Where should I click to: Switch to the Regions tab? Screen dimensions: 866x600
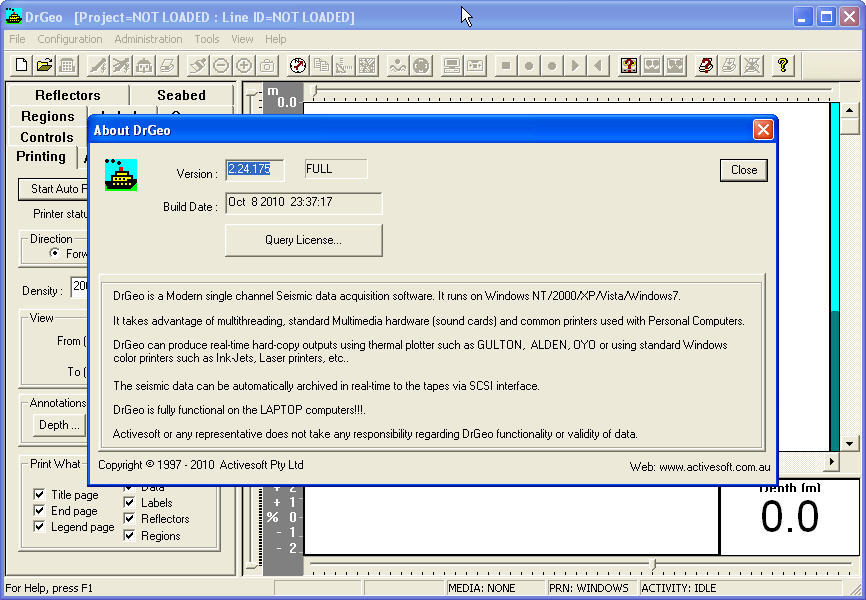[47, 116]
